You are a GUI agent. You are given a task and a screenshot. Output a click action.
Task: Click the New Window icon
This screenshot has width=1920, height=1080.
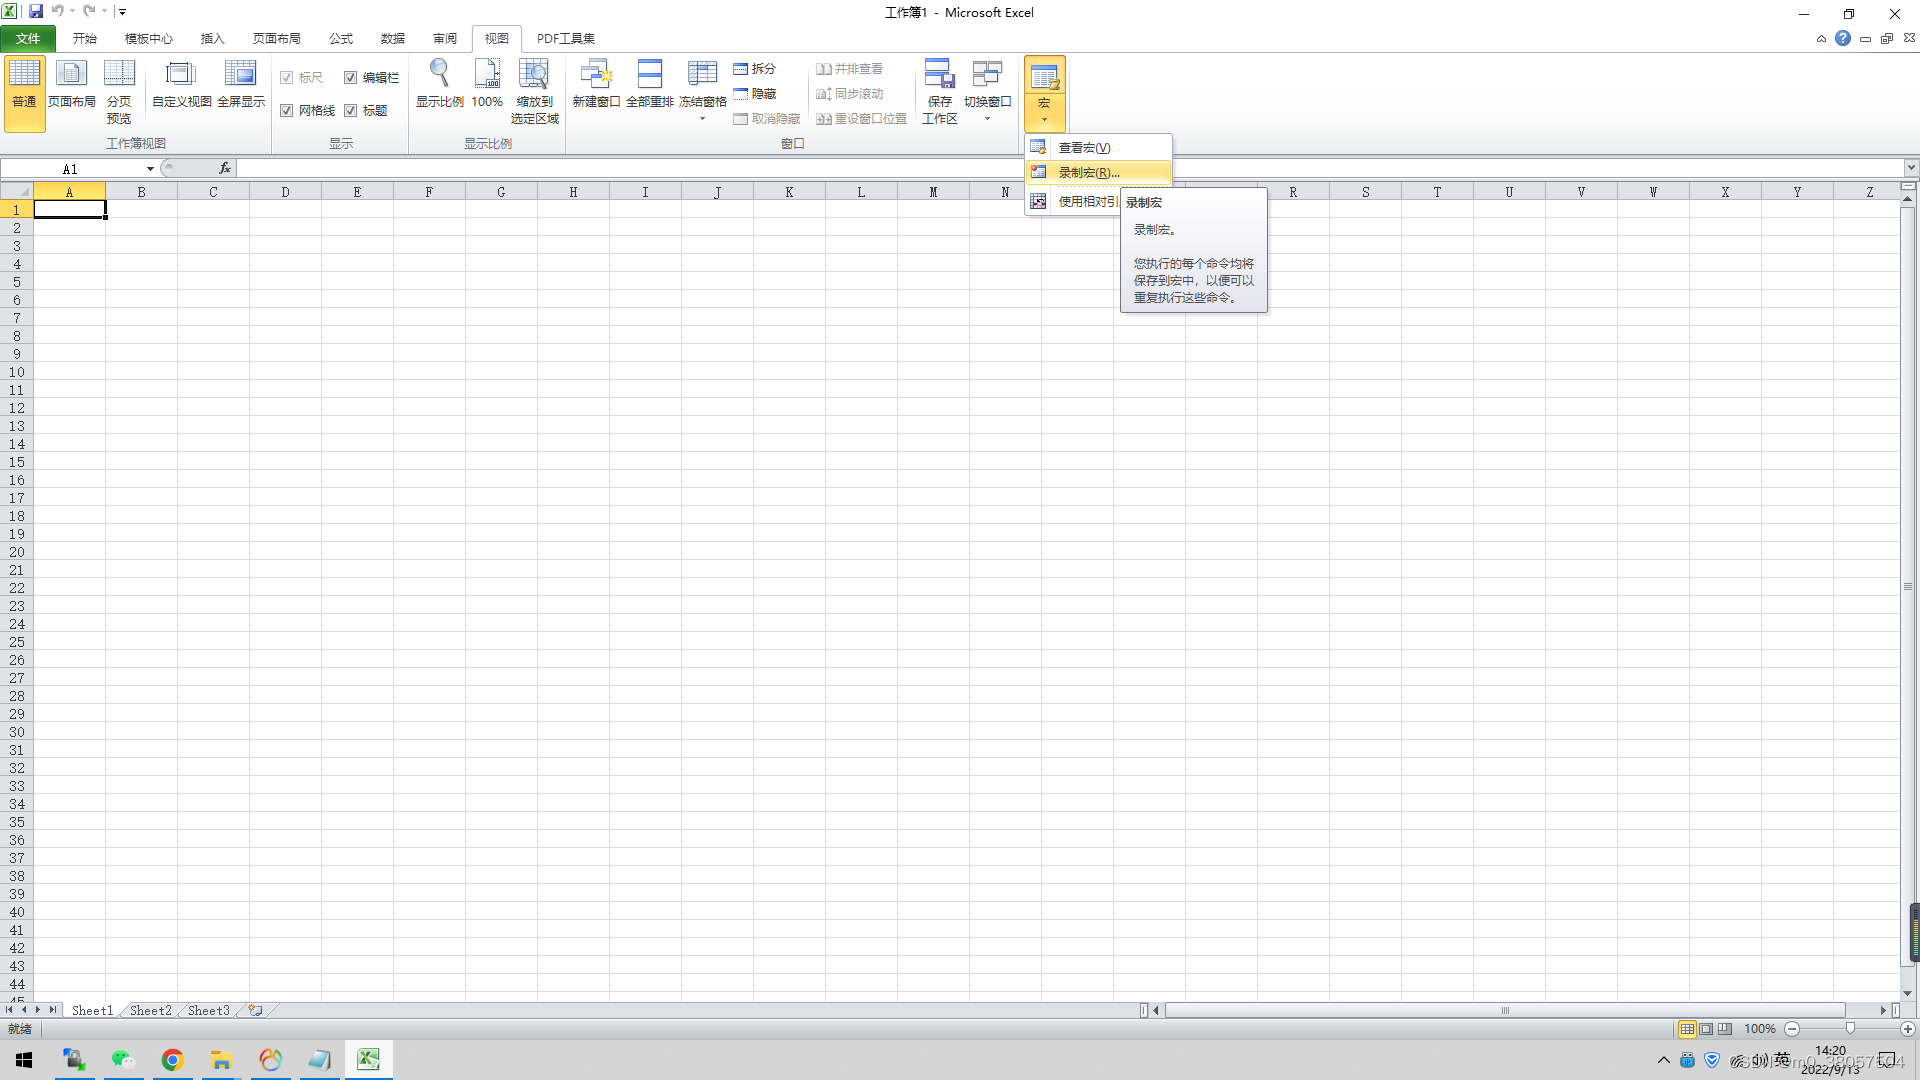pyautogui.click(x=596, y=74)
